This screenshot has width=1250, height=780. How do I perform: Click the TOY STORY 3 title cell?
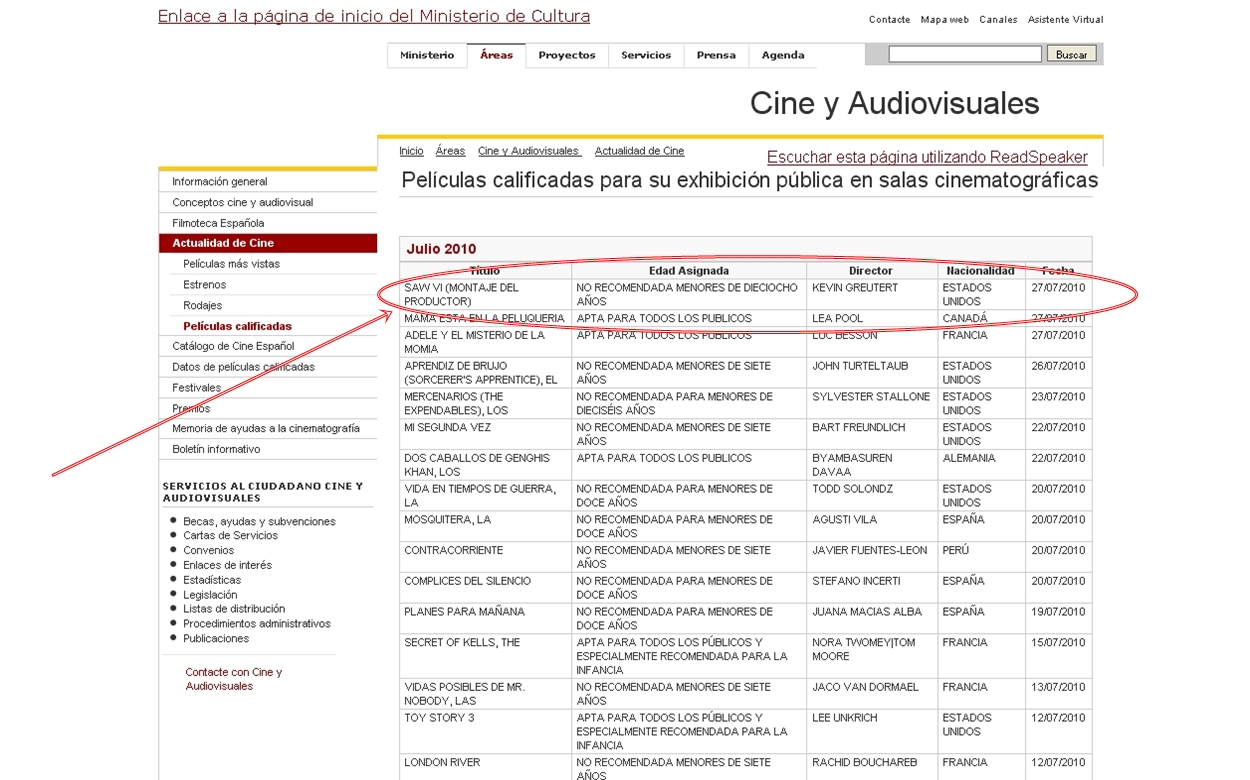(x=485, y=731)
